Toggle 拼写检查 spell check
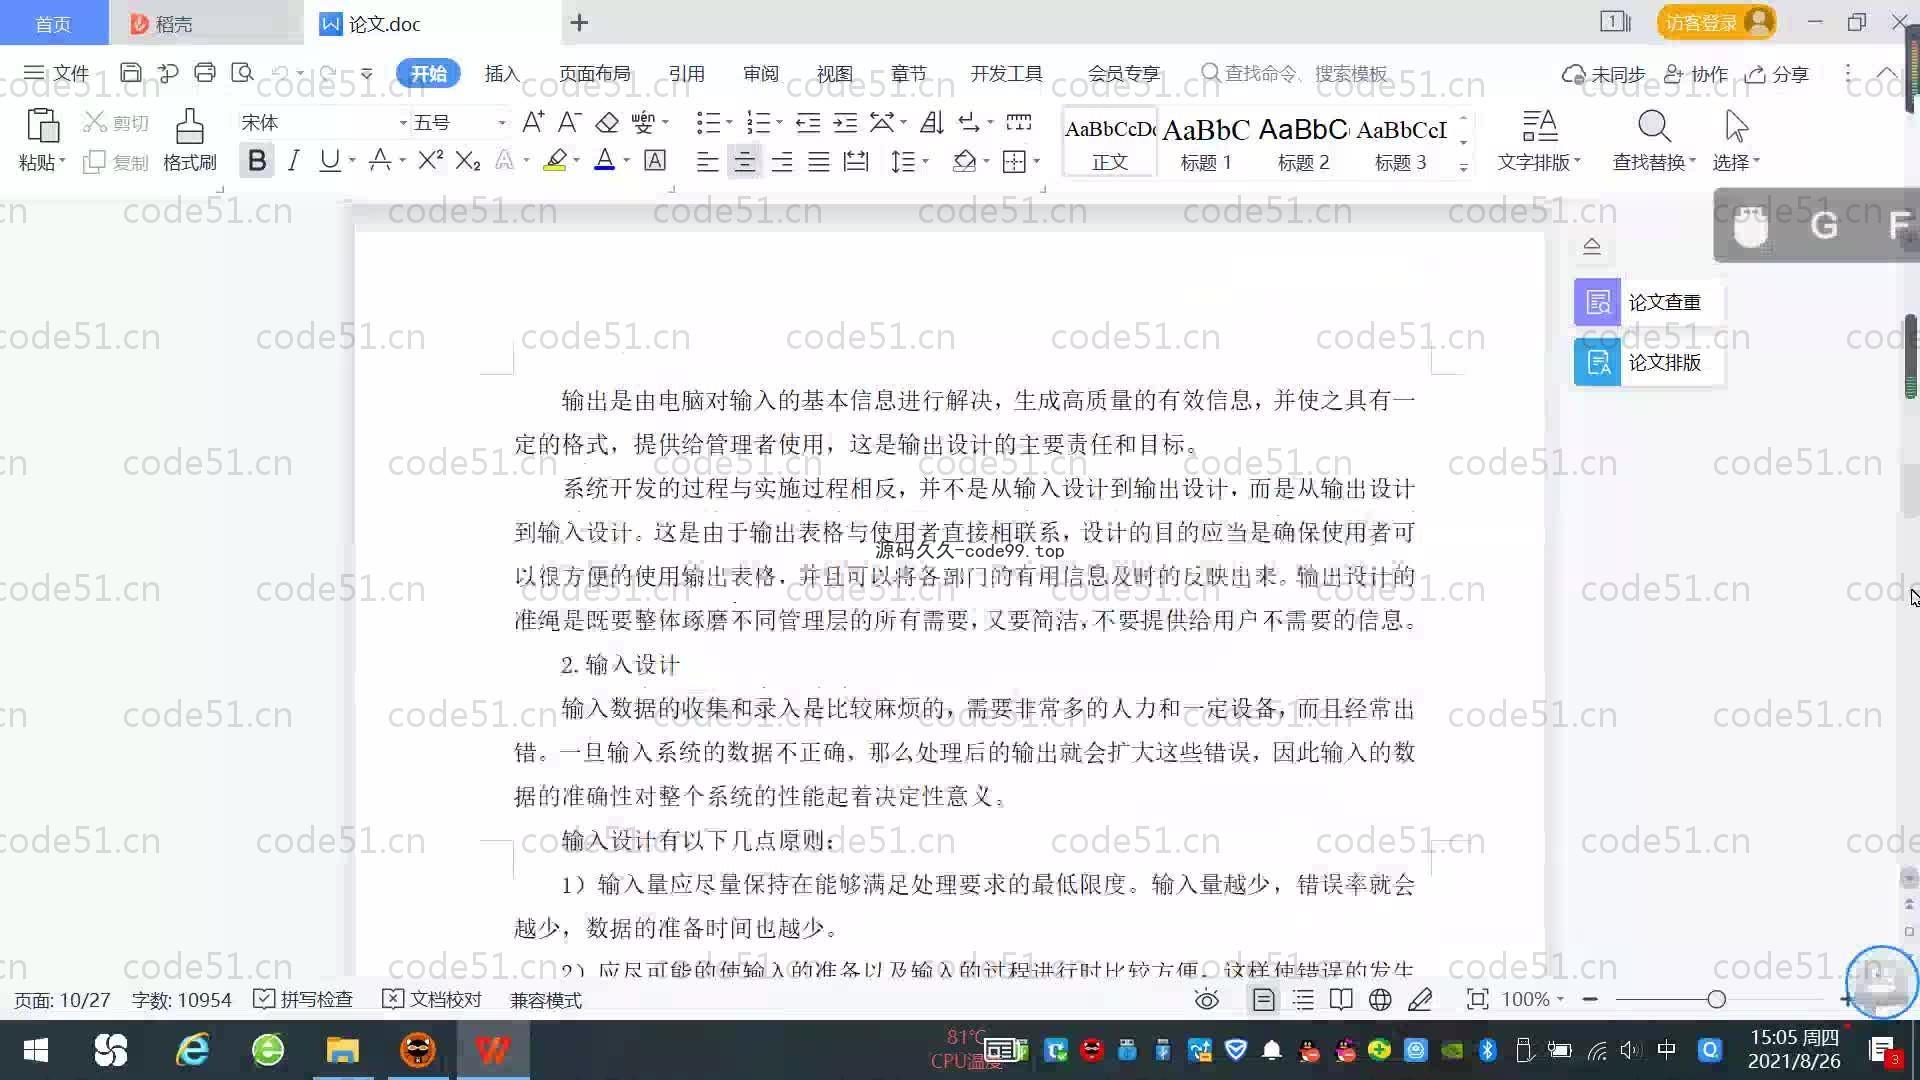The height and width of the screenshot is (1080, 1920). click(x=303, y=1000)
